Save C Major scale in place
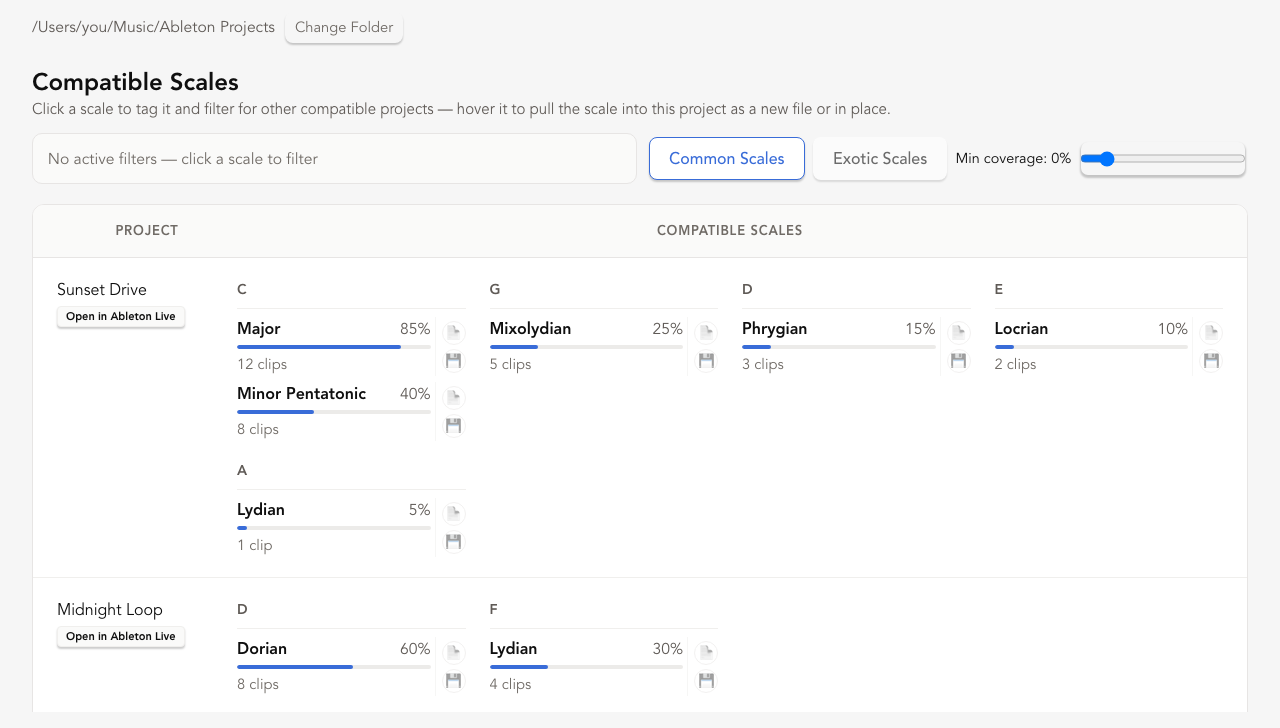The height and width of the screenshot is (728, 1280). (x=454, y=361)
